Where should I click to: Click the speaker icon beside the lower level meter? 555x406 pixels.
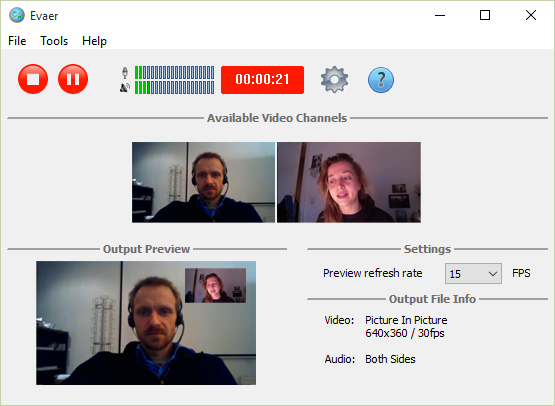click(x=125, y=87)
